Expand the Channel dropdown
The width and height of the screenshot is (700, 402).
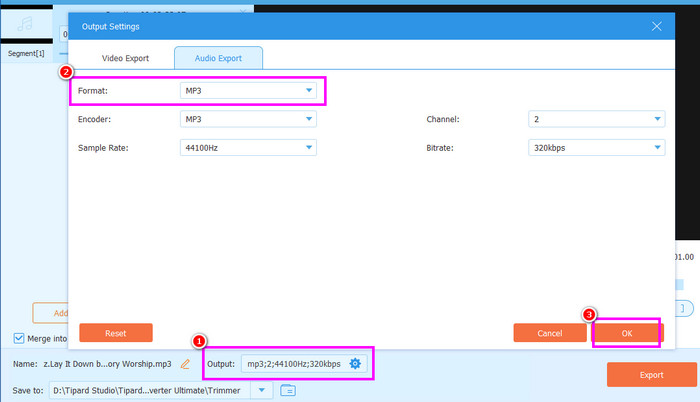(x=596, y=119)
